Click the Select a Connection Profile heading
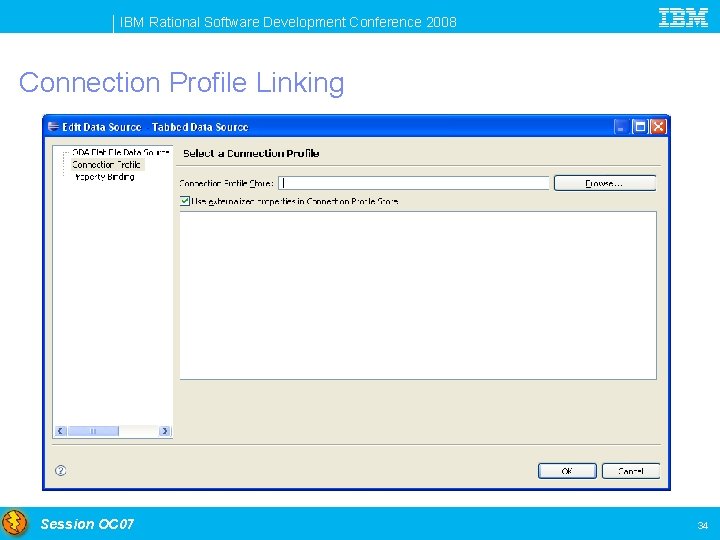The height and width of the screenshot is (540, 720). (251, 153)
